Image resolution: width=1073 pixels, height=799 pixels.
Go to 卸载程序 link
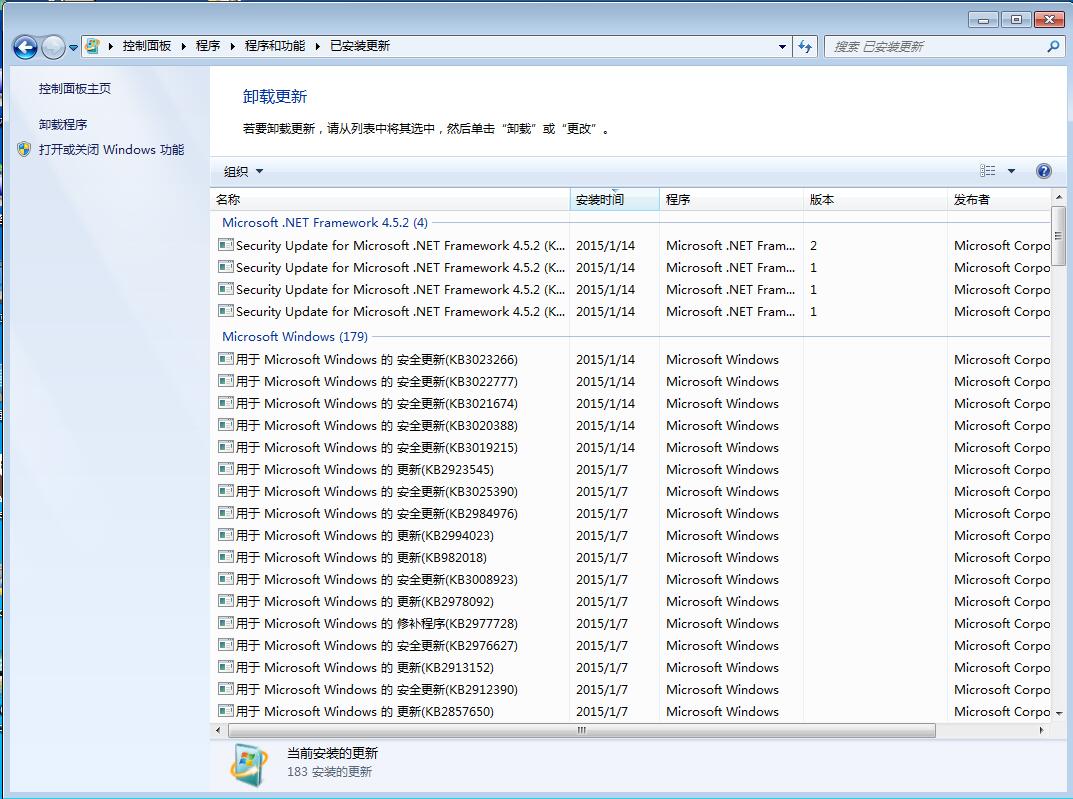[x=63, y=125]
